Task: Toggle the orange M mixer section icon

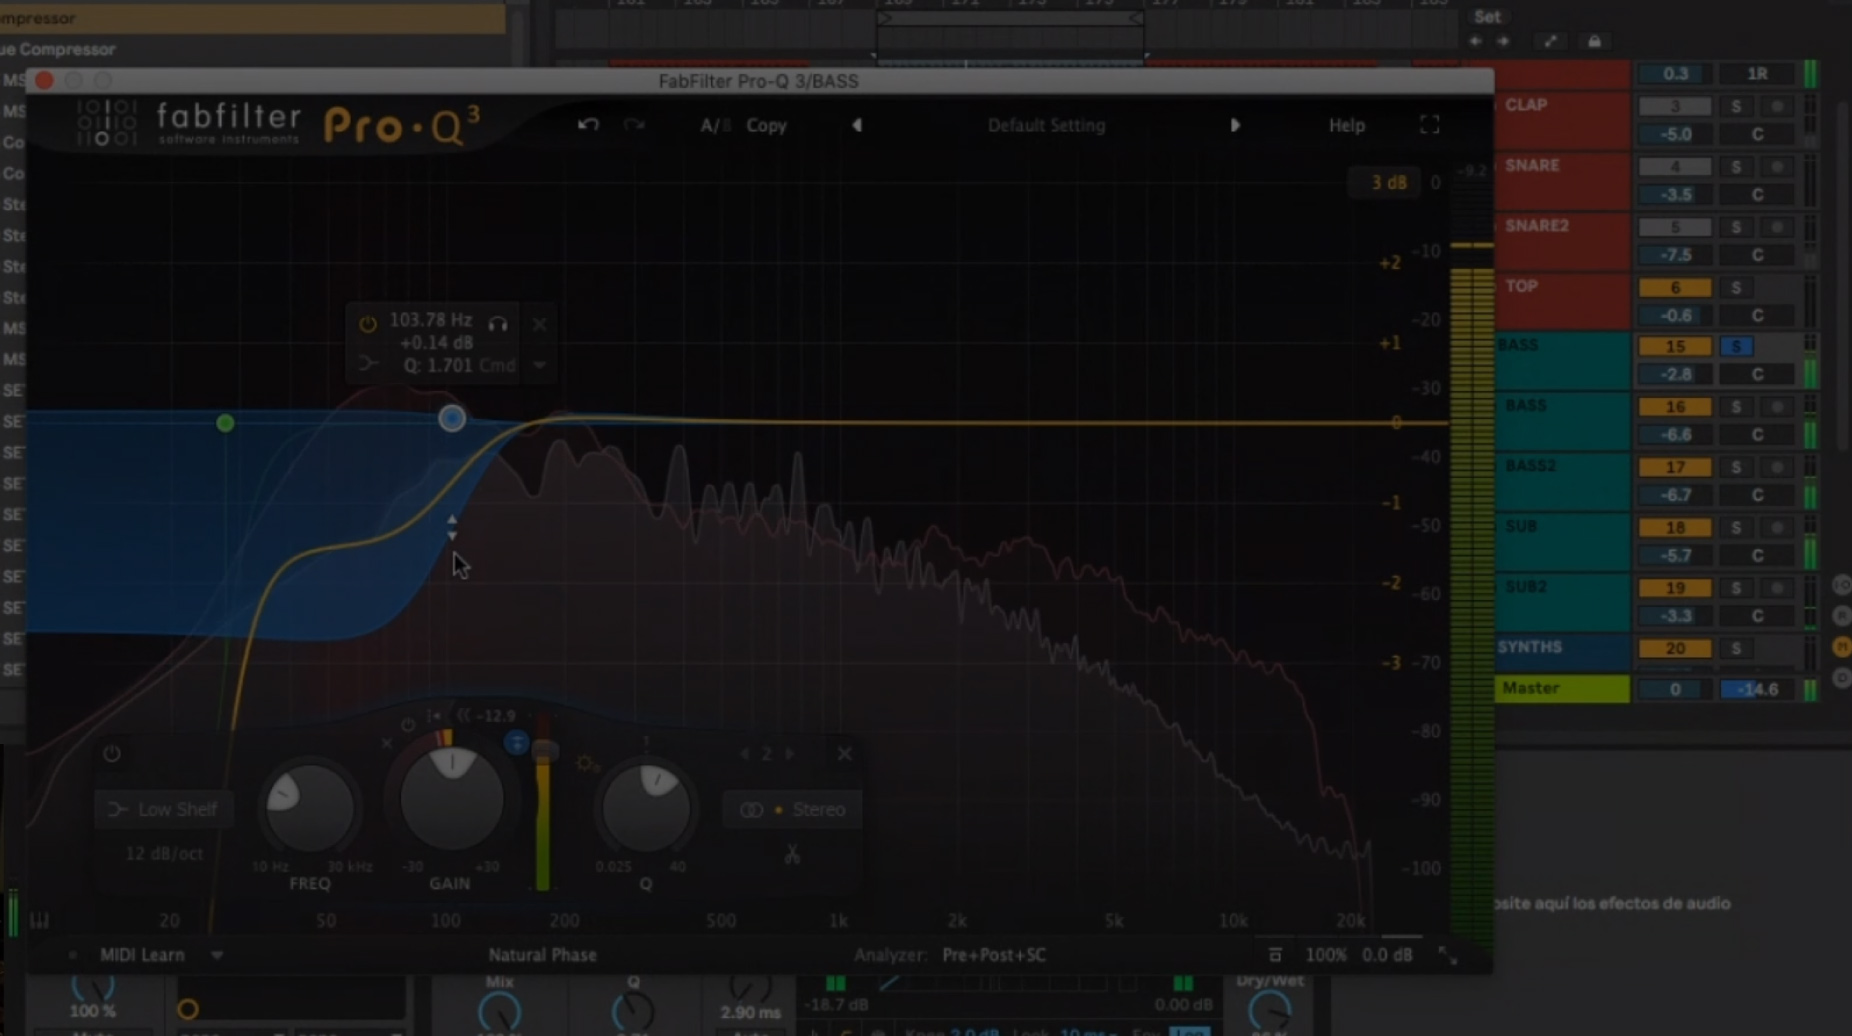Action: pos(1842,647)
